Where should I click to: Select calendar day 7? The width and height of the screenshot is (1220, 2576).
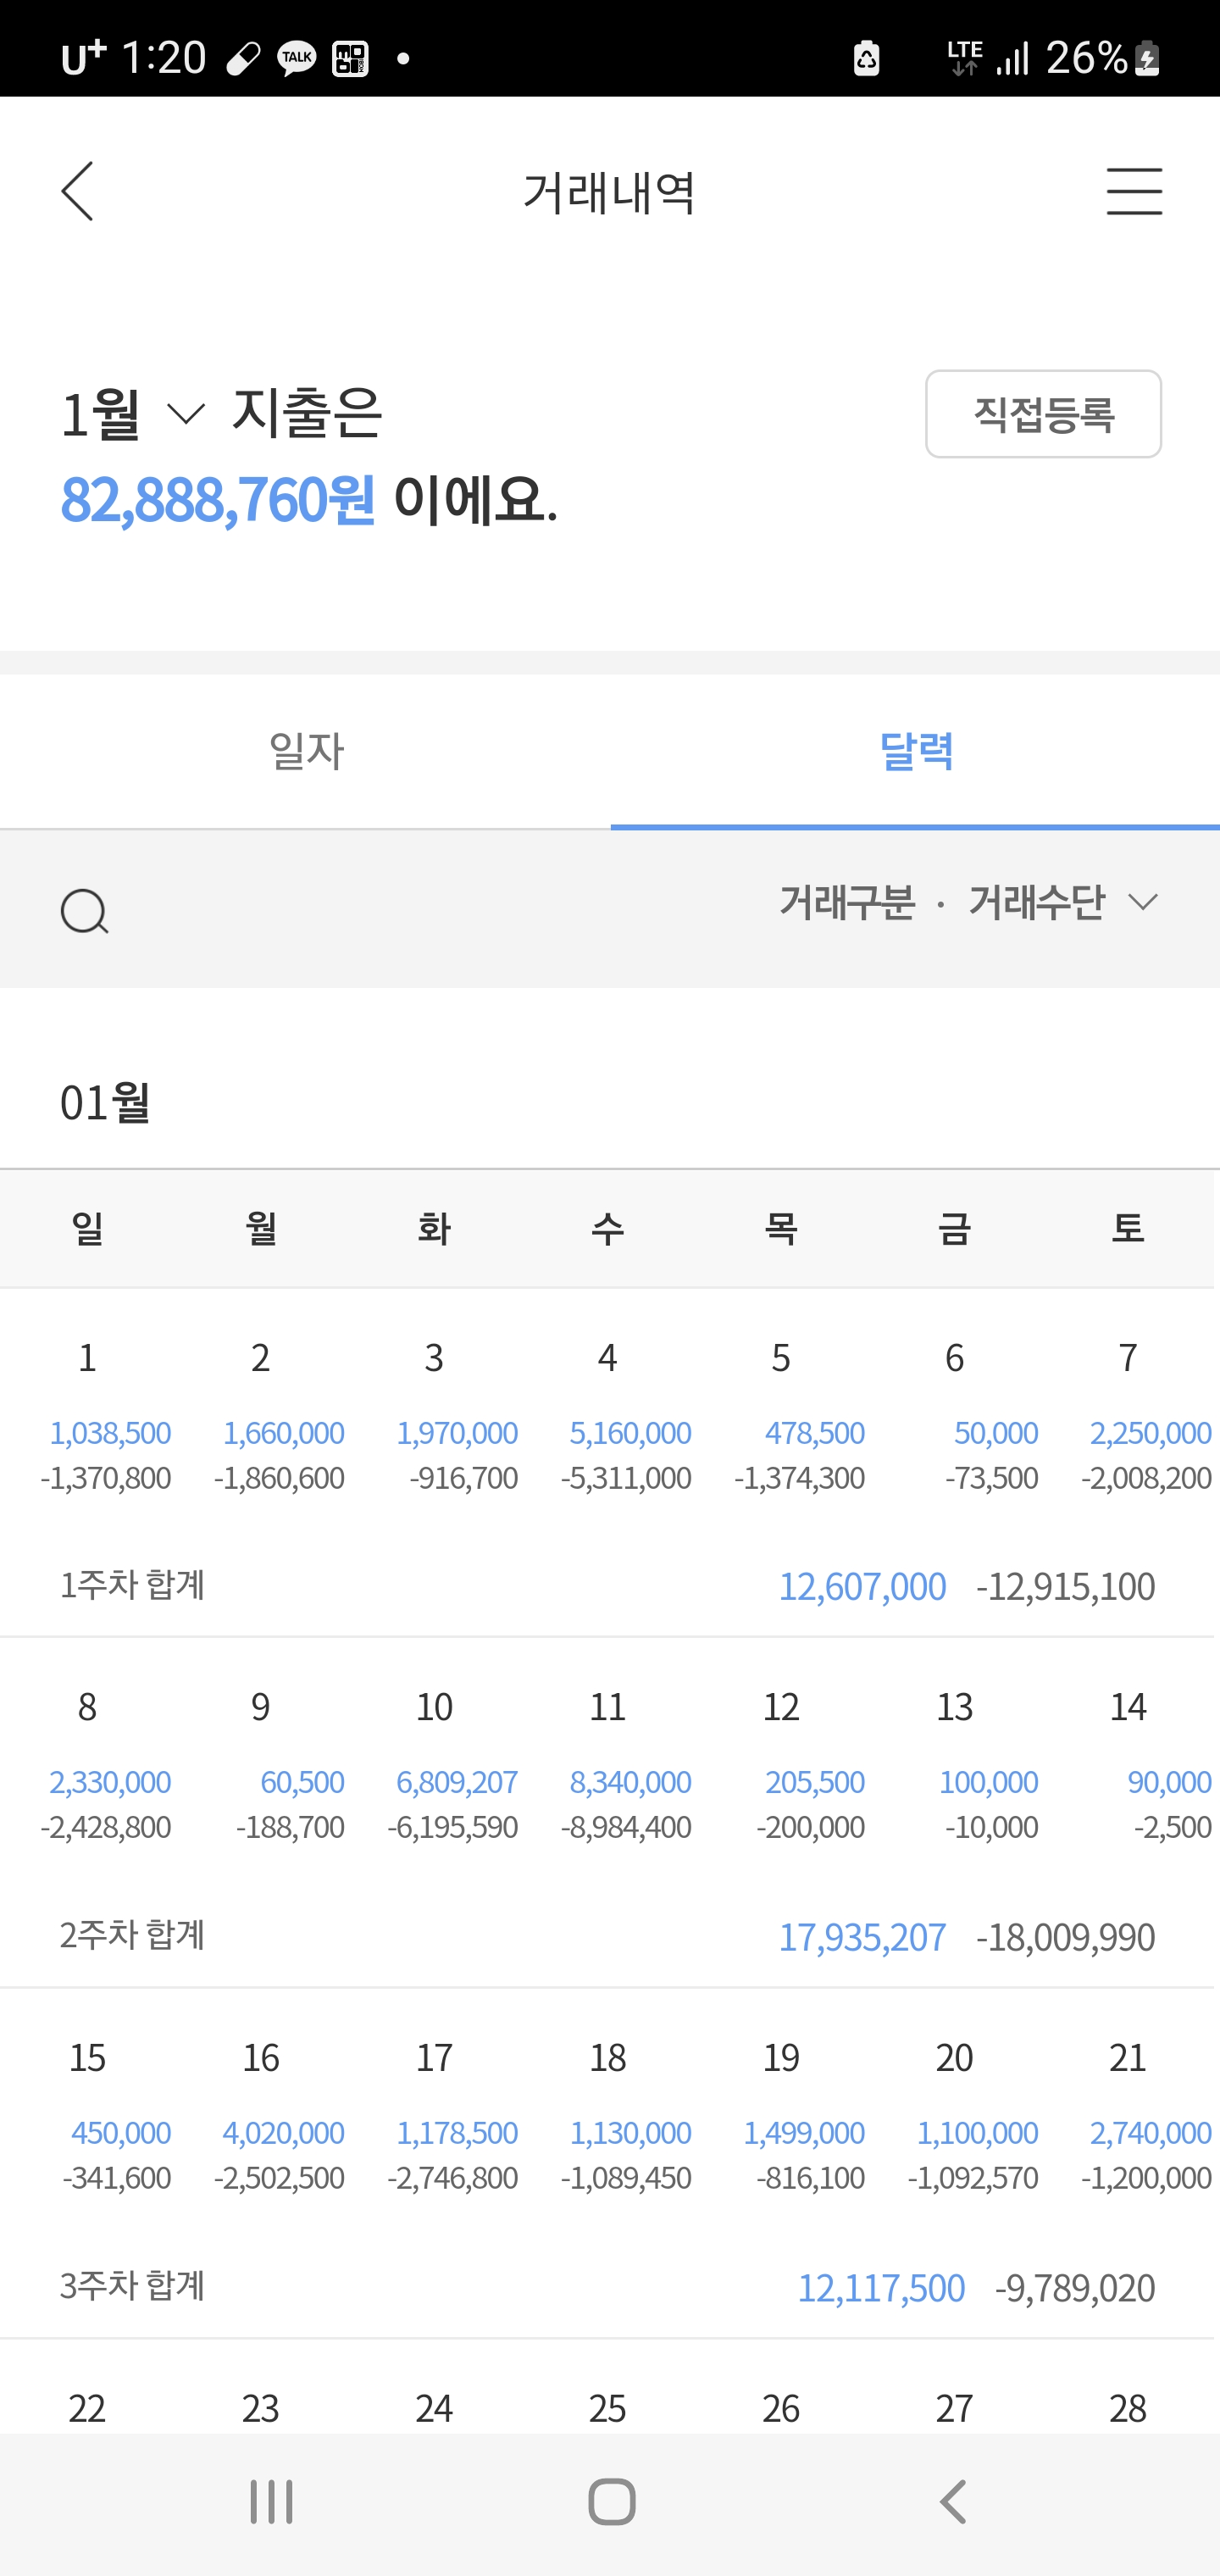point(1128,1357)
